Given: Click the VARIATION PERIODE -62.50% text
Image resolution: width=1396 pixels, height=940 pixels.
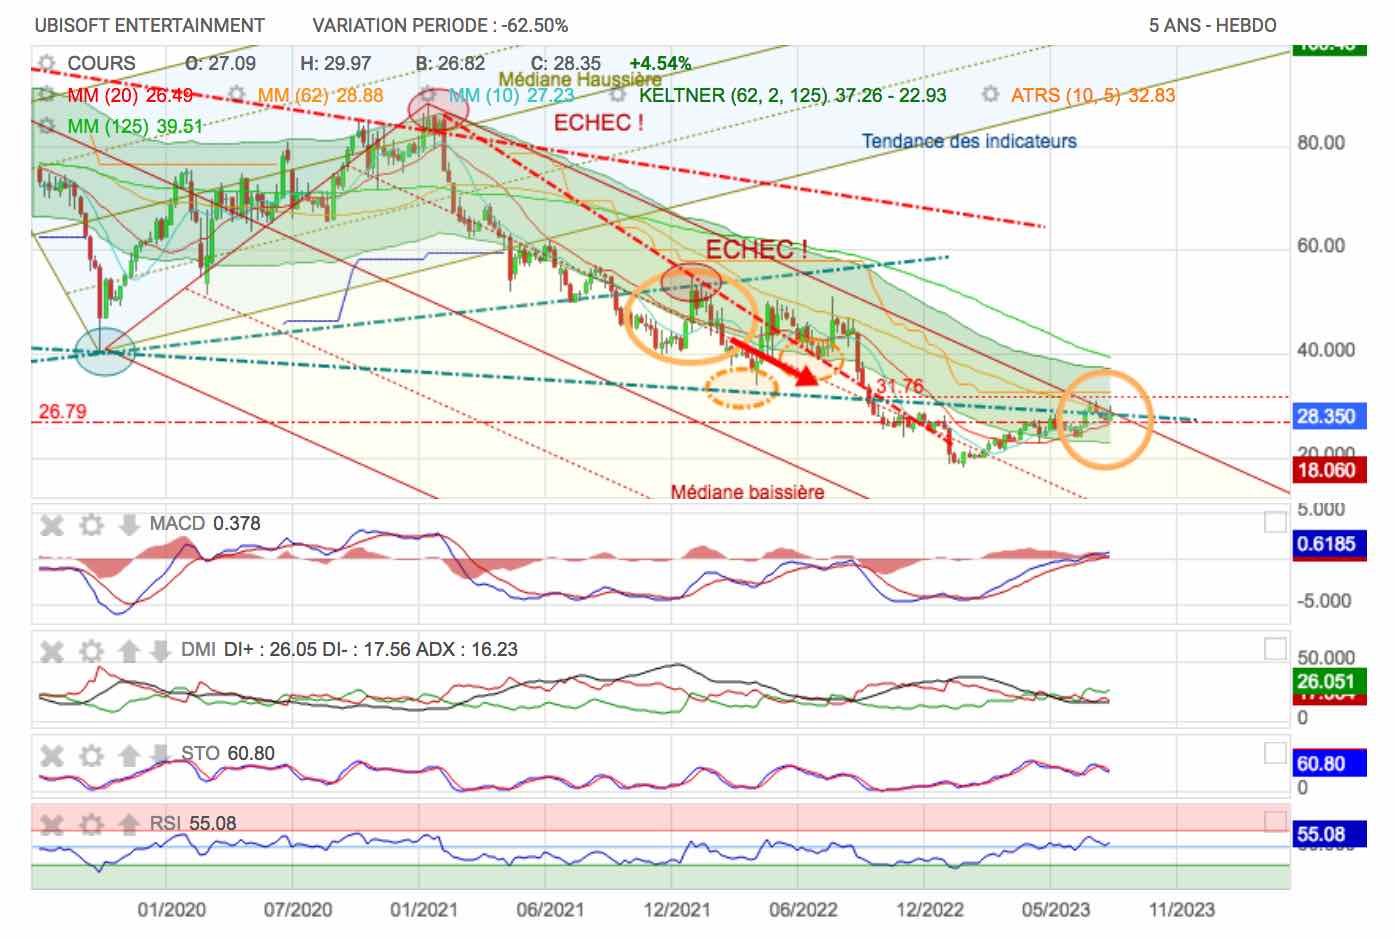Looking at the screenshot, I should (x=440, y=25).
